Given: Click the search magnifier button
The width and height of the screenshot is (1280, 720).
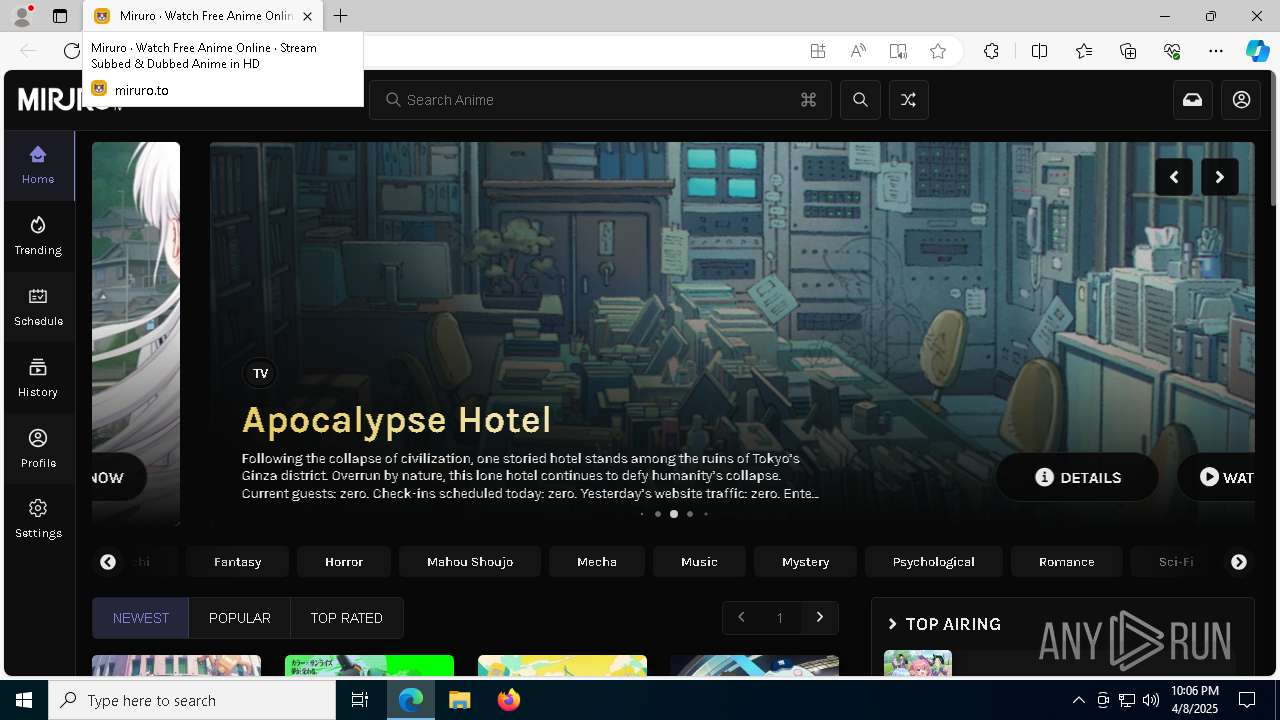Looking at the screenshot, I should (x=860, y=100).
